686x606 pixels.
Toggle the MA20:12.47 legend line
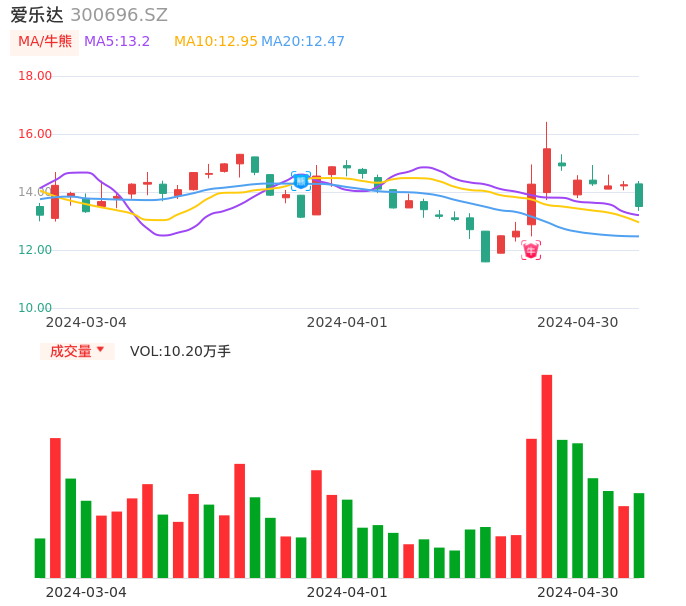[303, 42]
